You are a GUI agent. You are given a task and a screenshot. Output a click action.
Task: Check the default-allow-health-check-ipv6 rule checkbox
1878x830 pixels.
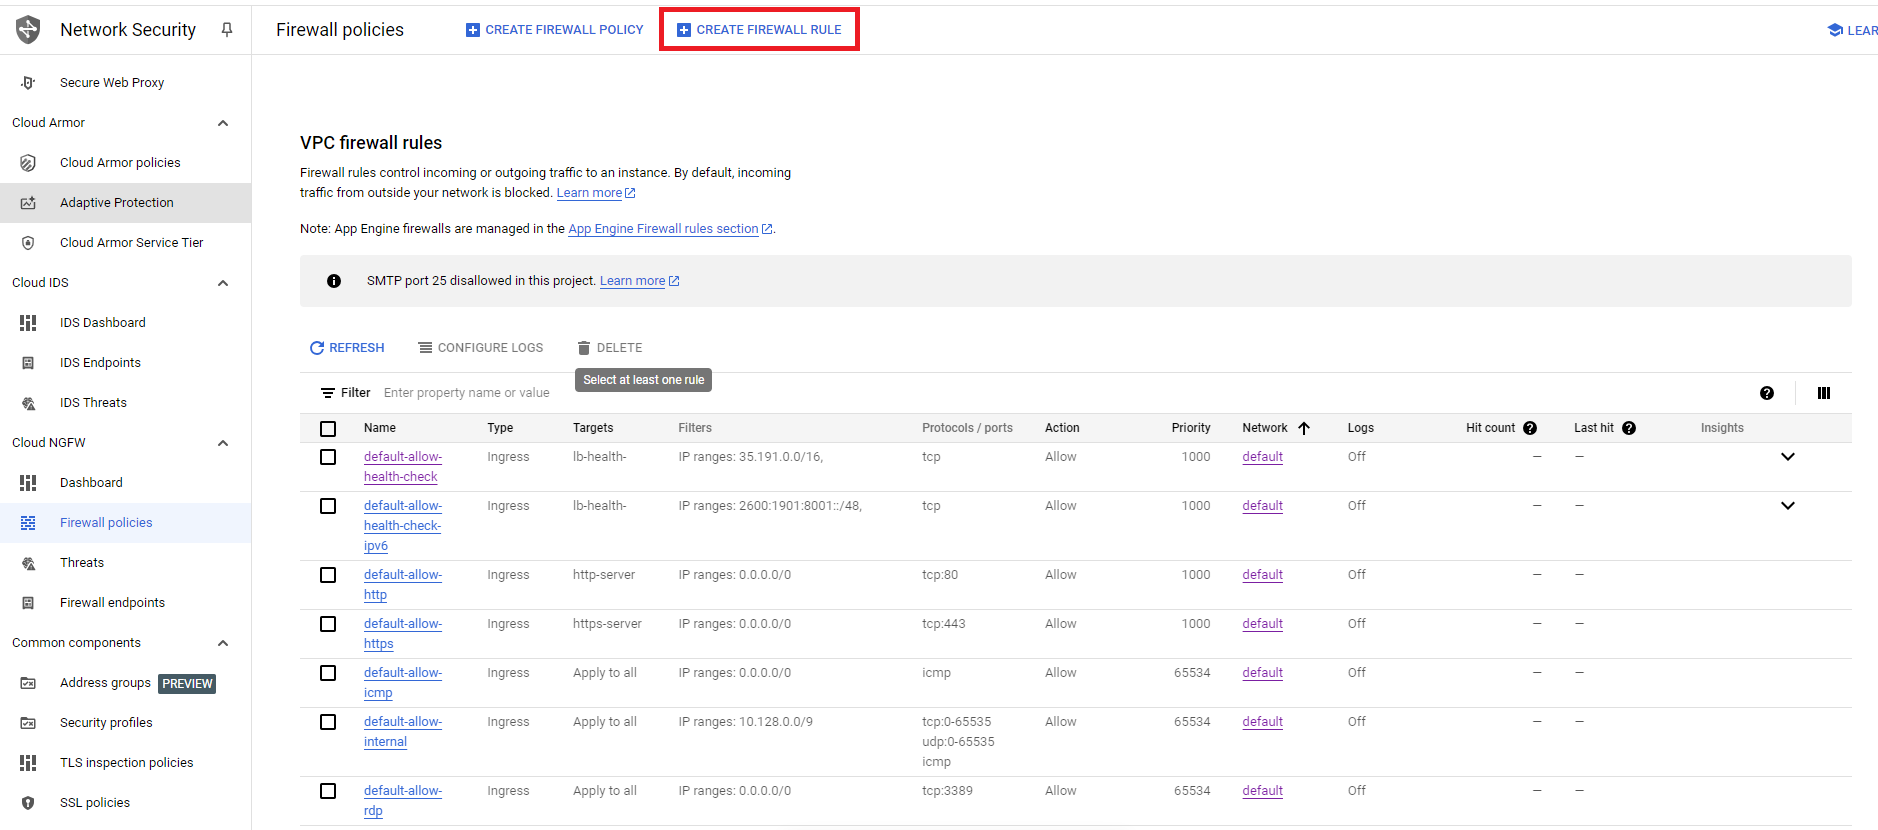328,506
